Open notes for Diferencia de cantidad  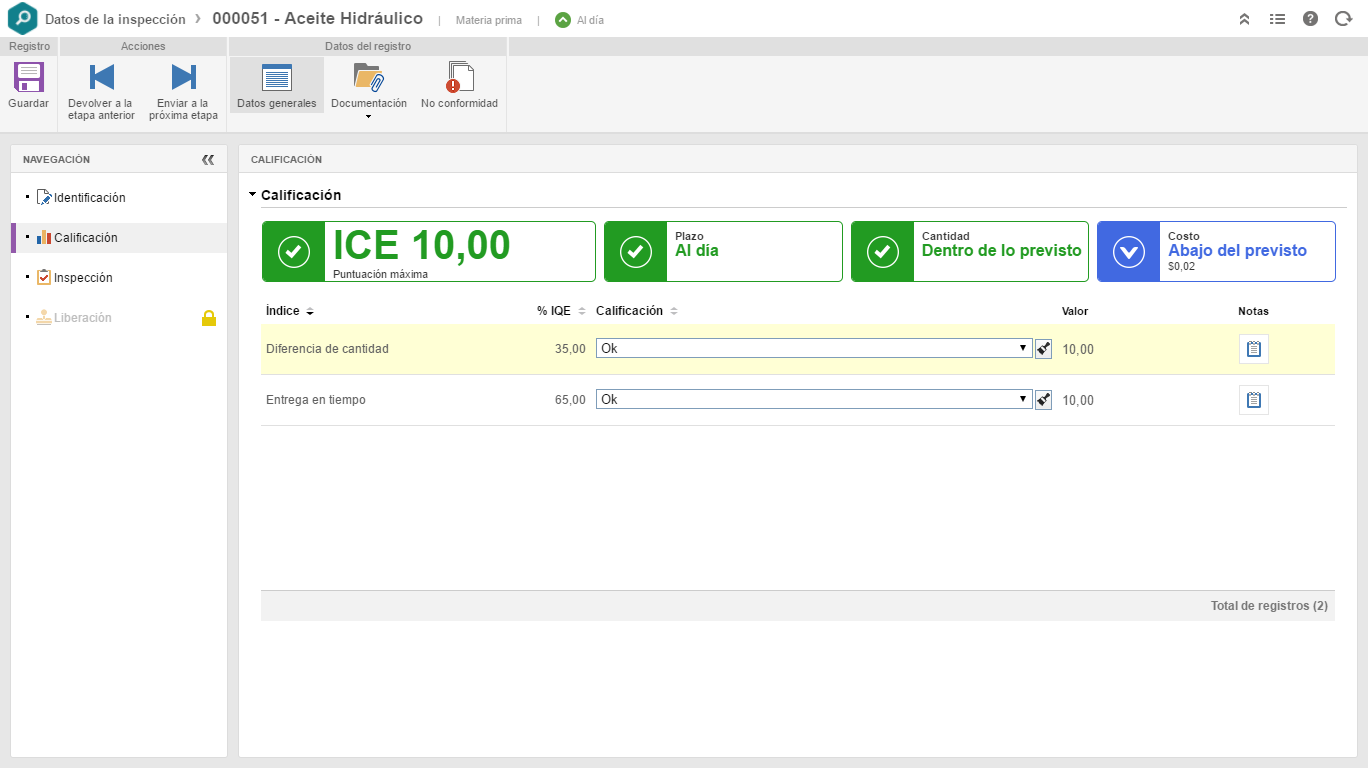click(x=1253, y=349)
